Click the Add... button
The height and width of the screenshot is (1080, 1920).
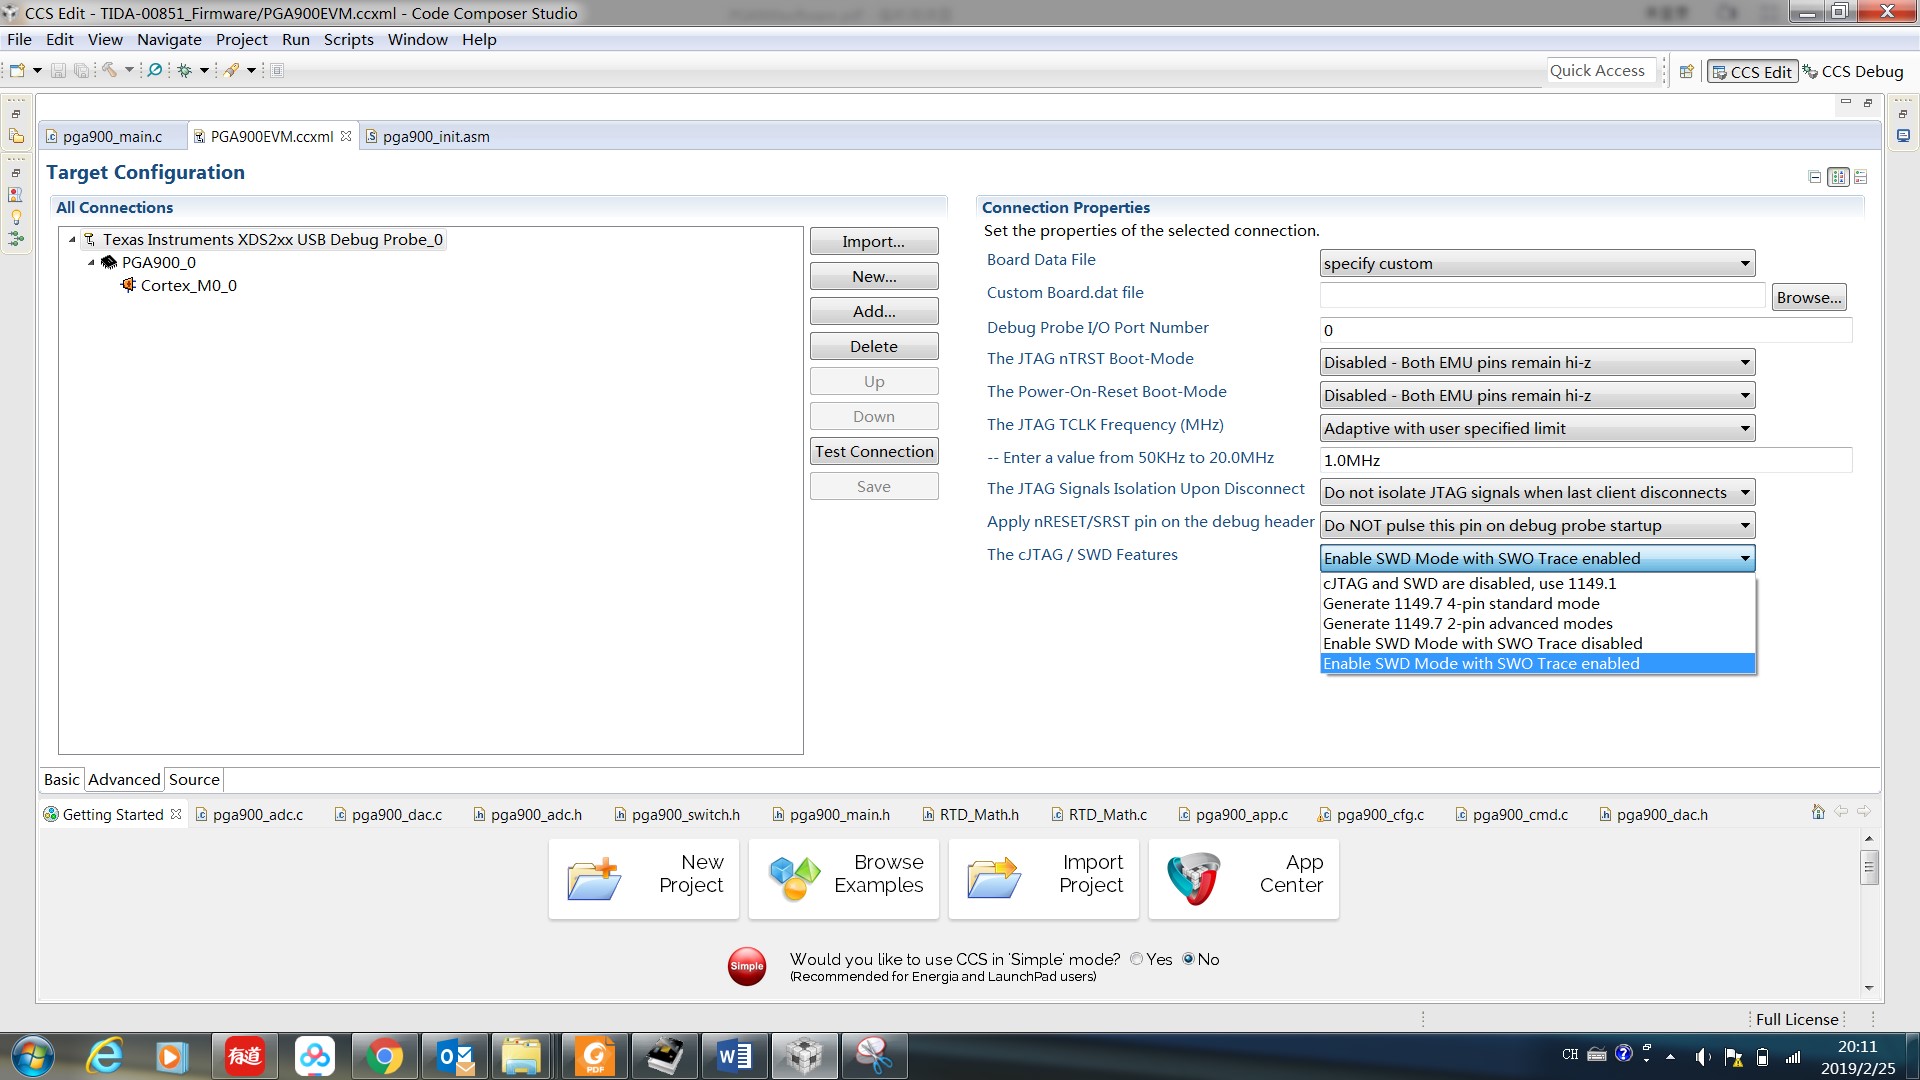(874, 312)
